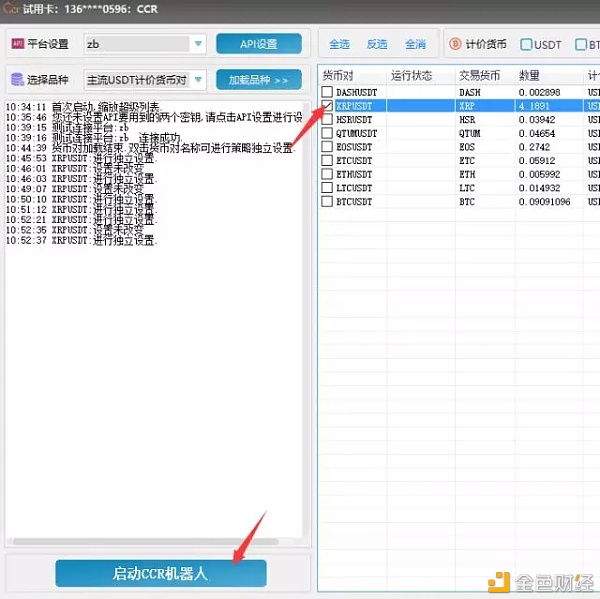
Task: Click 全选 to select all pairs
Action: [339, 44]
